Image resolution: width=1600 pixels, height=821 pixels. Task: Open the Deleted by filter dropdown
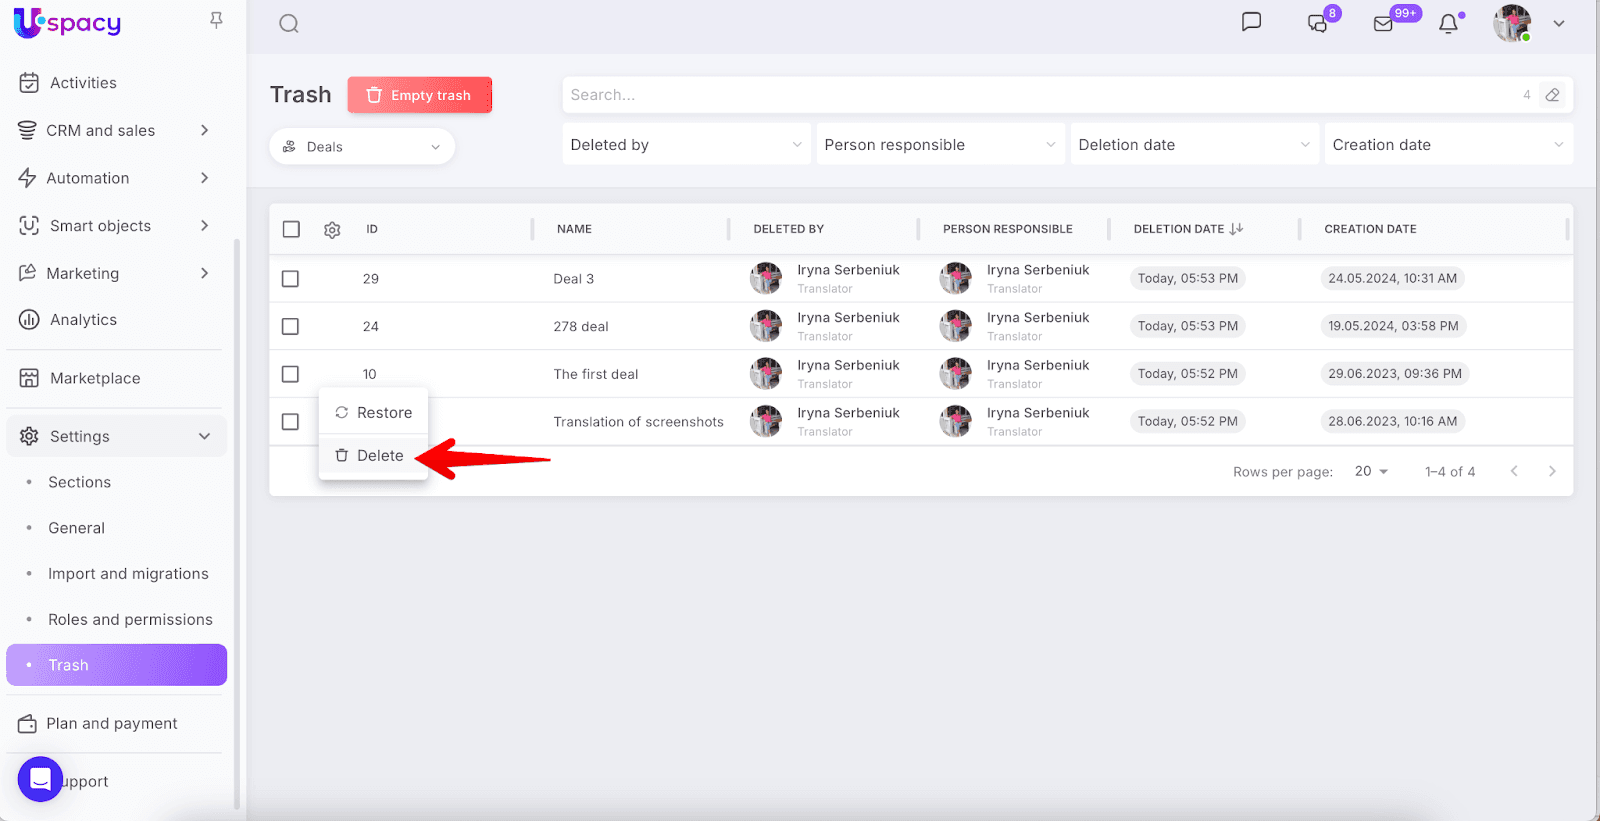tap(686, 145)
